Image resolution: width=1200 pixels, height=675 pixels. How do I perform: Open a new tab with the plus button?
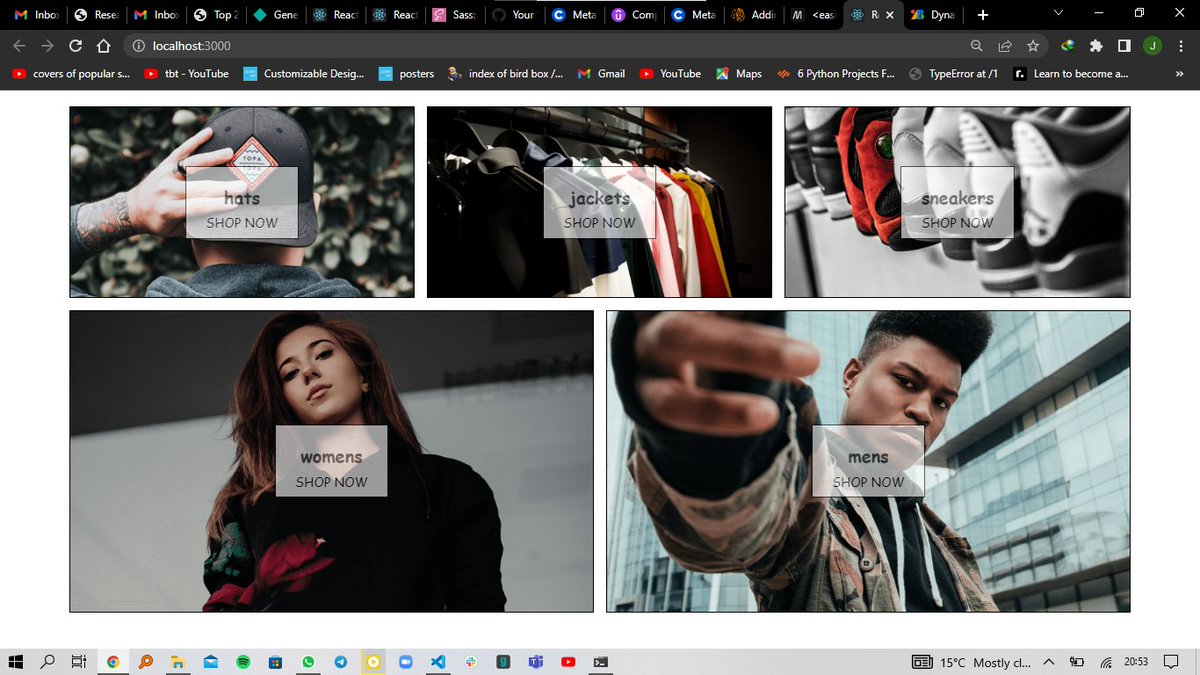coord(983,15)
